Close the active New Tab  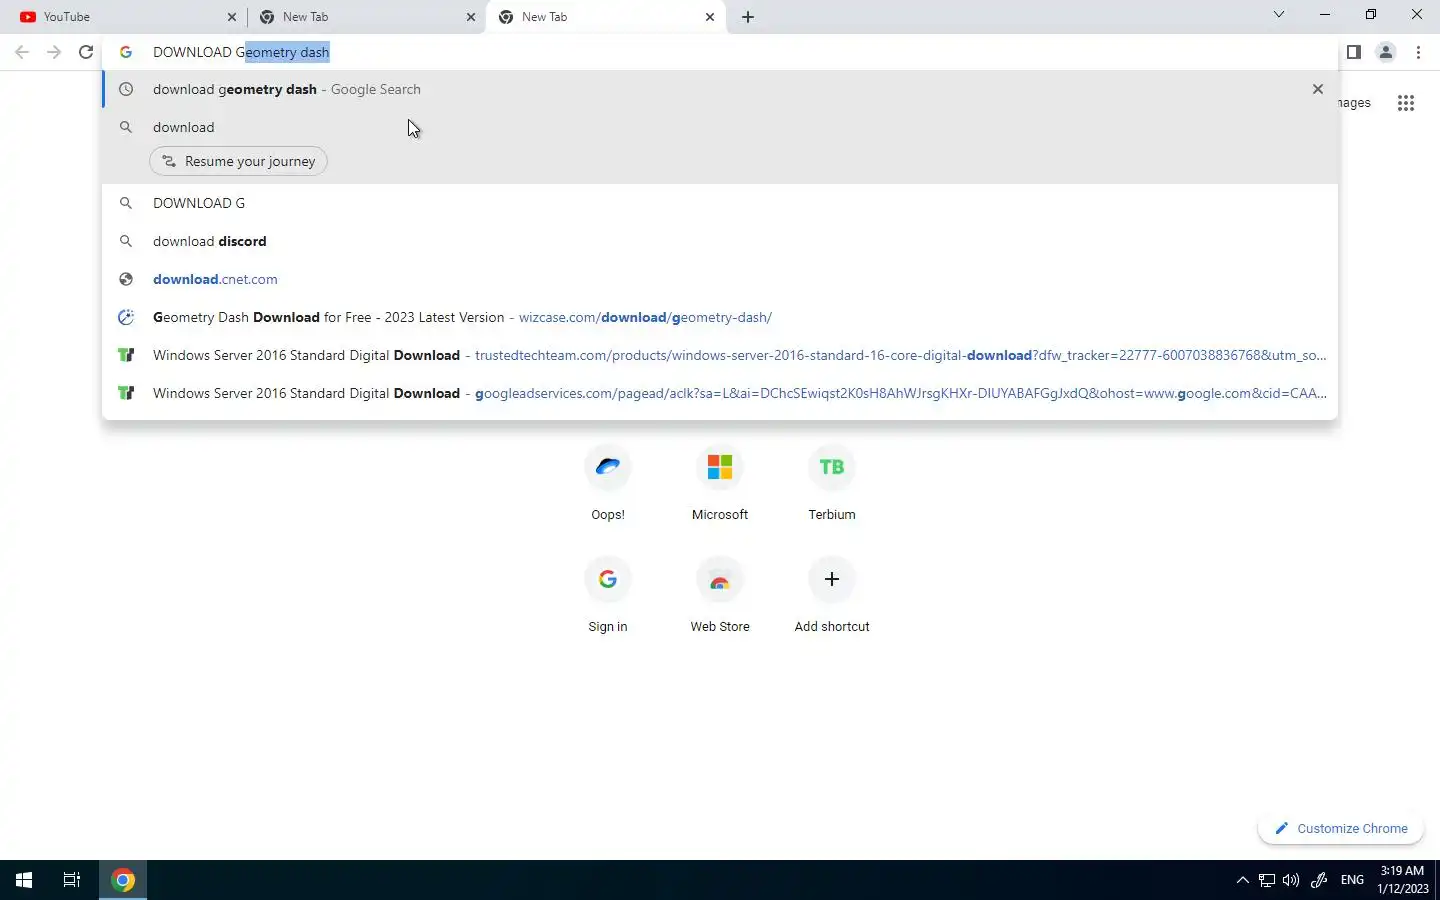coord(710,17)
